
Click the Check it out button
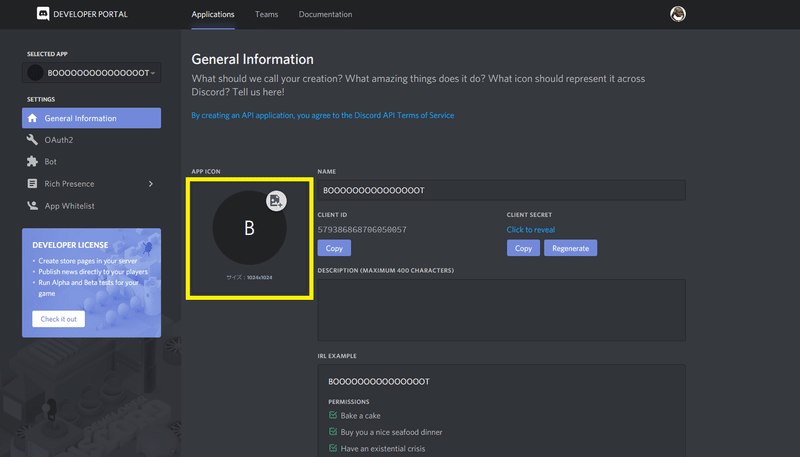point(59,319)
